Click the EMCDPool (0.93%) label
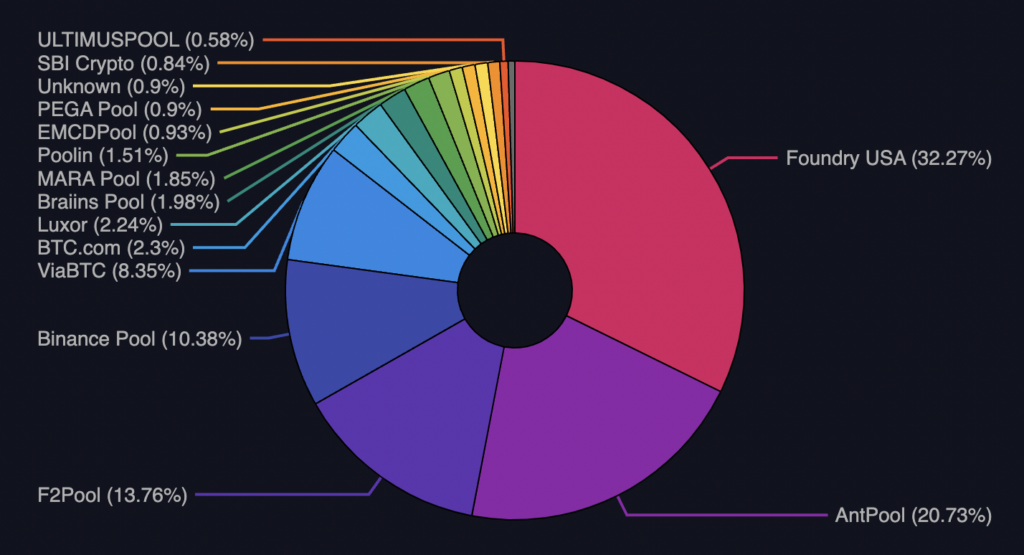Image resolution: width=1024 pixels, height=555 pixels. pyautogui.click(x=125, y=133)
